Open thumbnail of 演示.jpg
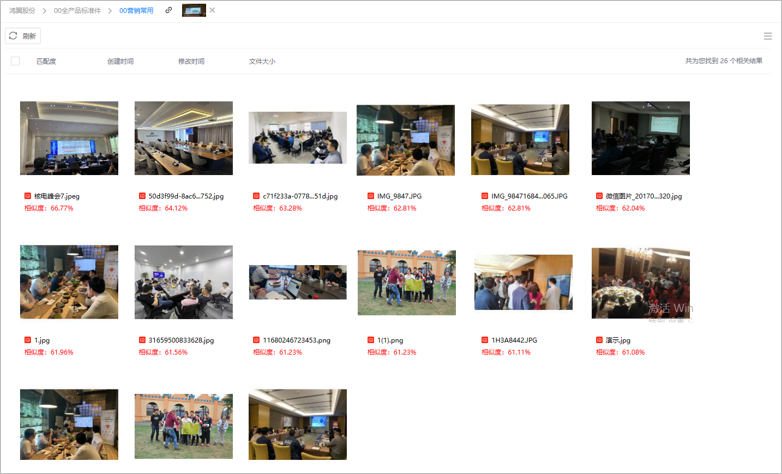 tap(641, 283)
